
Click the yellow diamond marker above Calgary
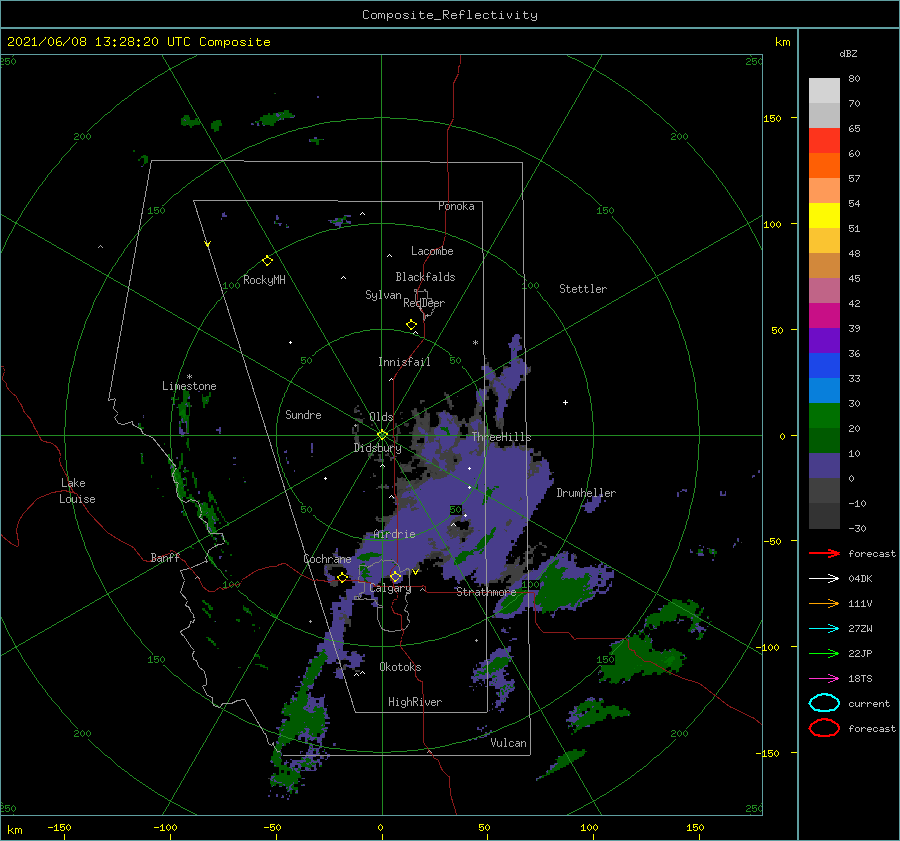395,576
